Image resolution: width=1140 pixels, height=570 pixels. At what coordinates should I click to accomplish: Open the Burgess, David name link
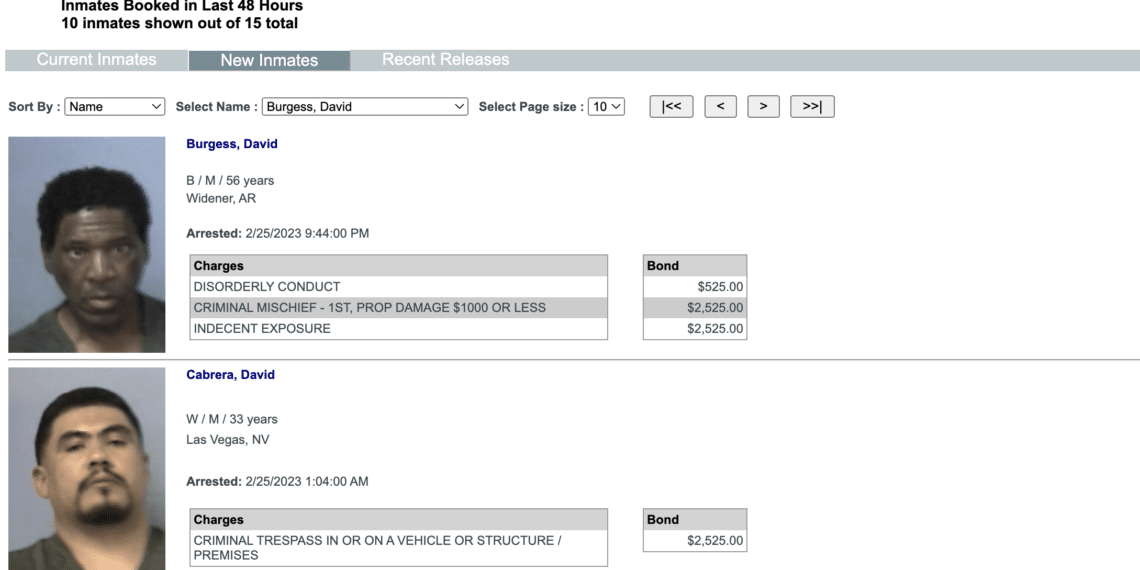click(x=232, y=144)
